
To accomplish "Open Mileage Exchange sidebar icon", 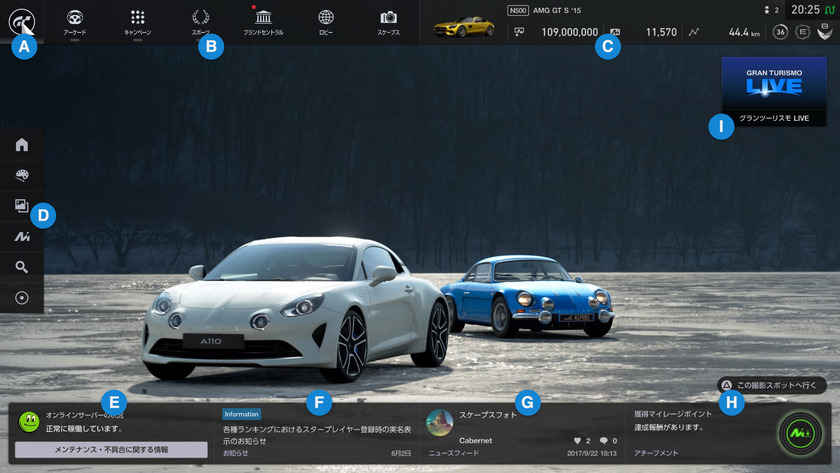I will click(21, 237).
